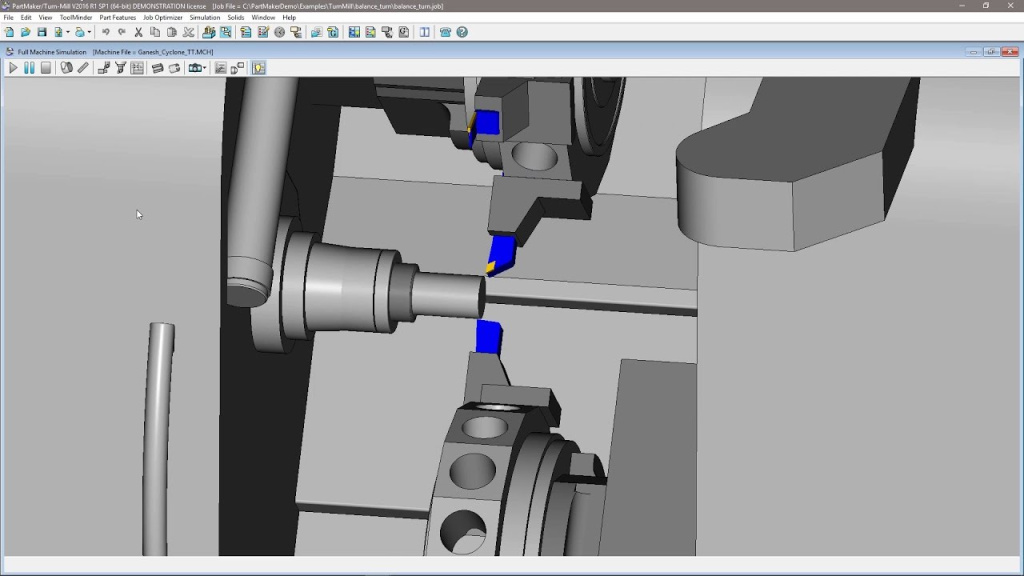Click the lightbulb icon in the simulation toolbar
The height and width of the screenshot is (576, 1024).
pos(257,67)
